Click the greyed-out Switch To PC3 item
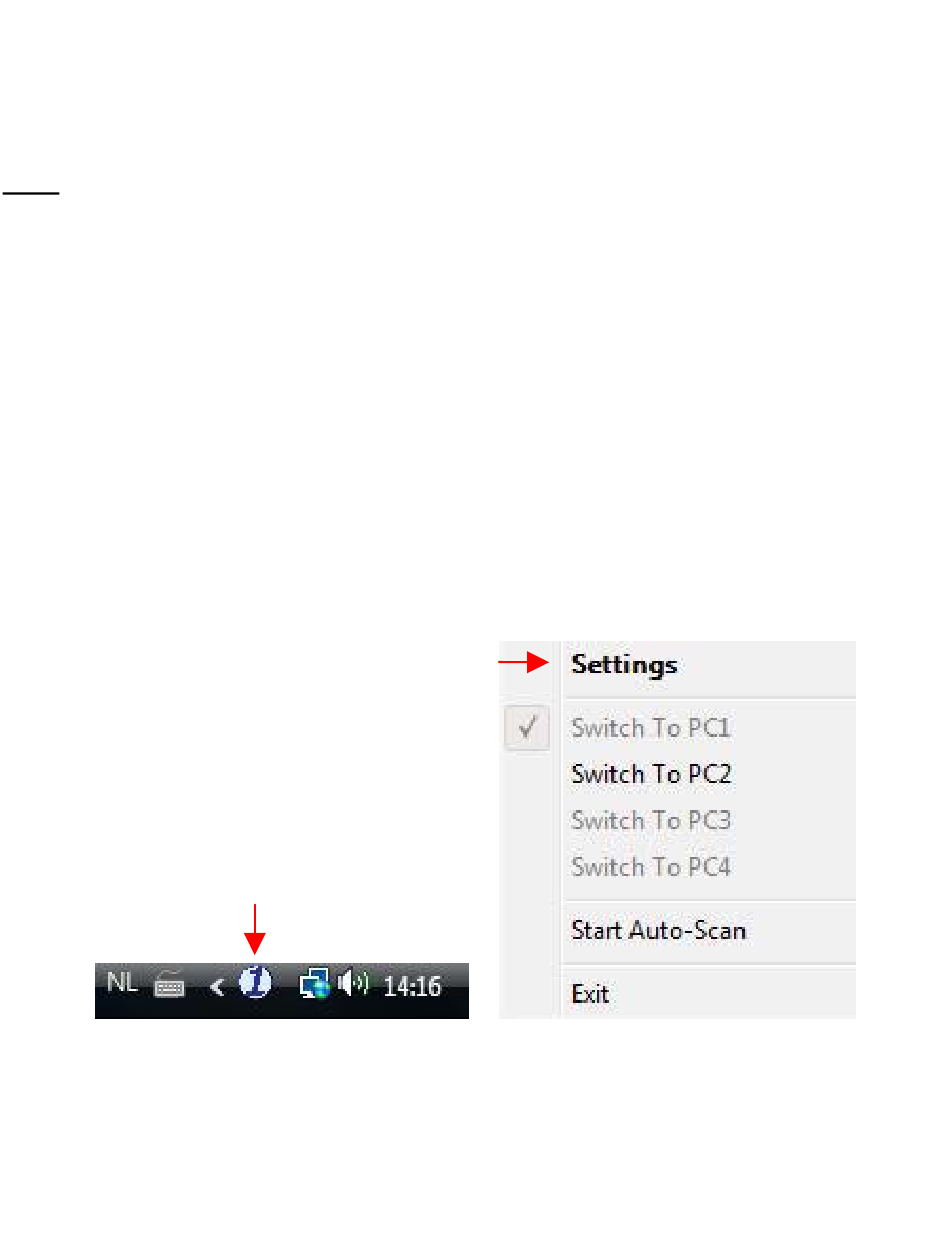The image size is (950, 1237). point(651,821)
